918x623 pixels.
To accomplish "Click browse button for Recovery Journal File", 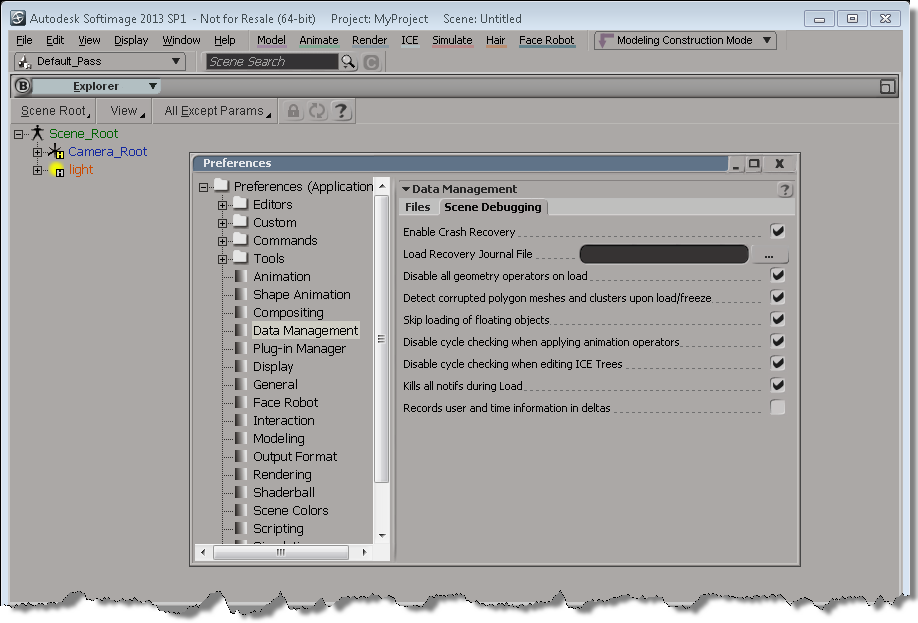I will click(x=768, y=255).
